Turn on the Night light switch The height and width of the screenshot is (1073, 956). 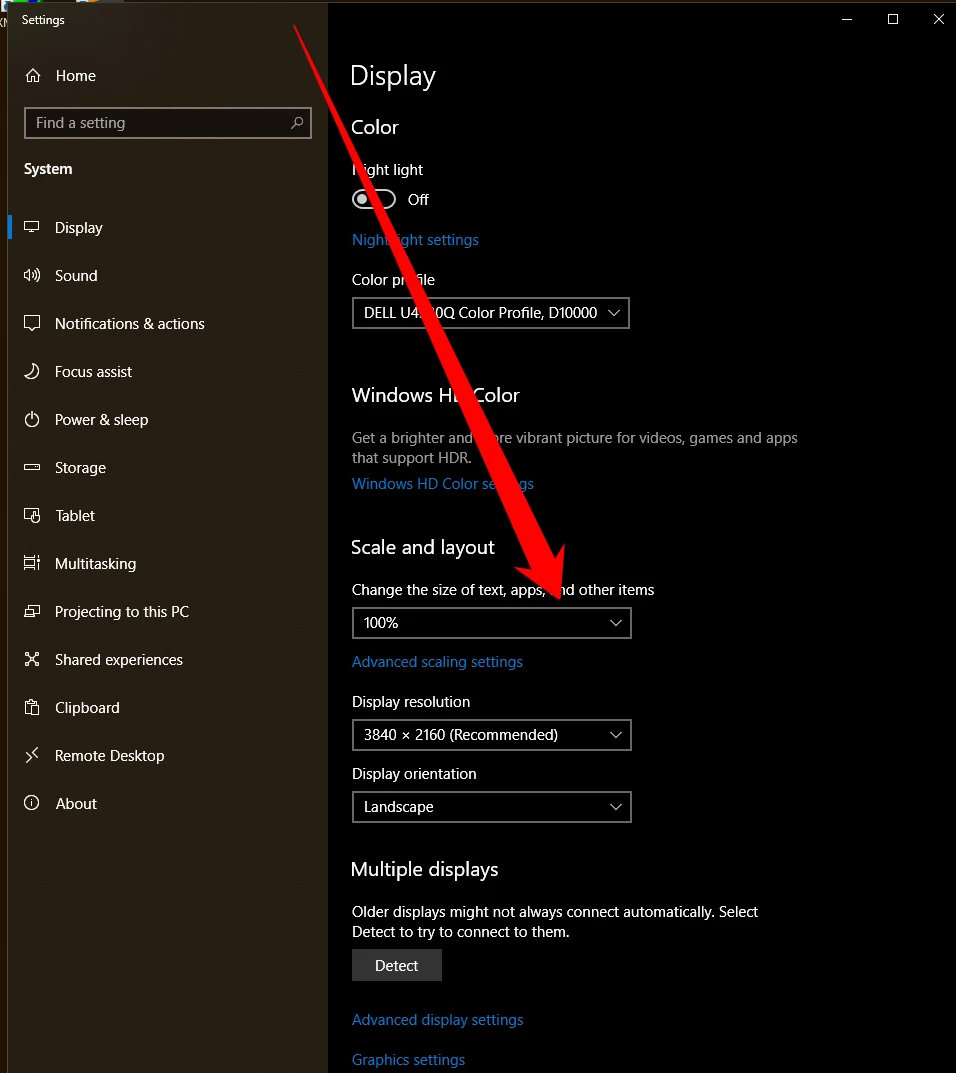[374, 199]
